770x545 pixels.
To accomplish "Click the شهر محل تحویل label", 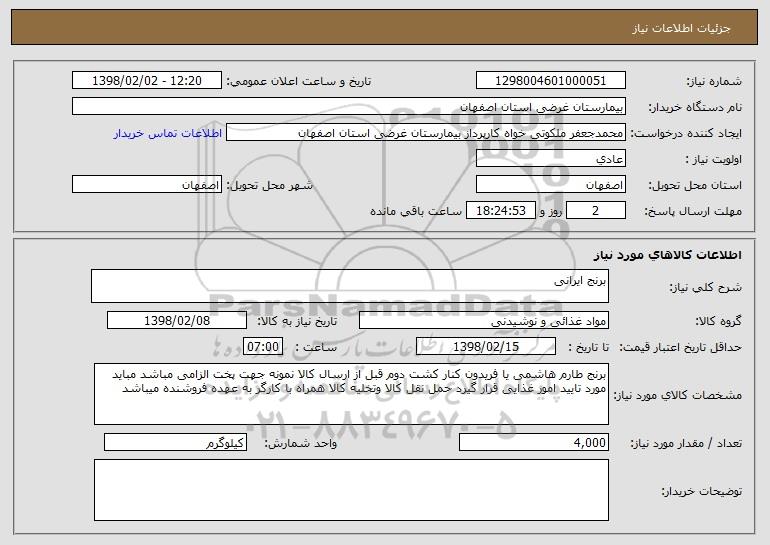I will pyautogui.click(x=270, y=186).
